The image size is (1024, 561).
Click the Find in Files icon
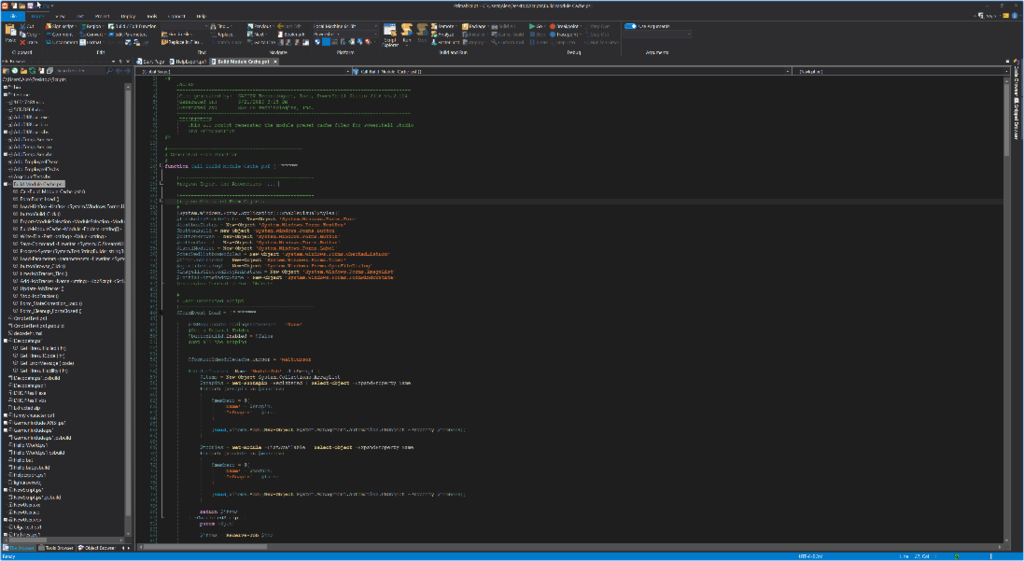[x=165, y=34]
